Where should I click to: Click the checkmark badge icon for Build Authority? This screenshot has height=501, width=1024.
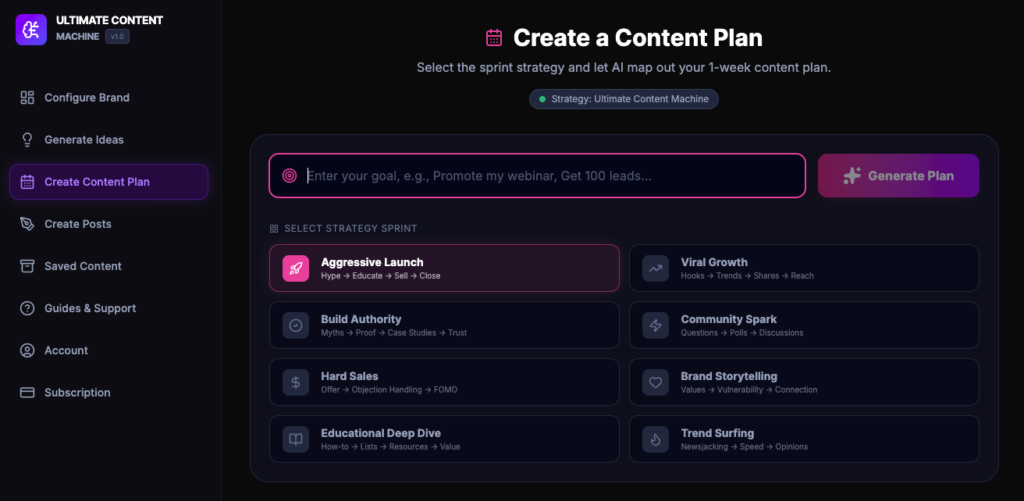coord(296,325)
